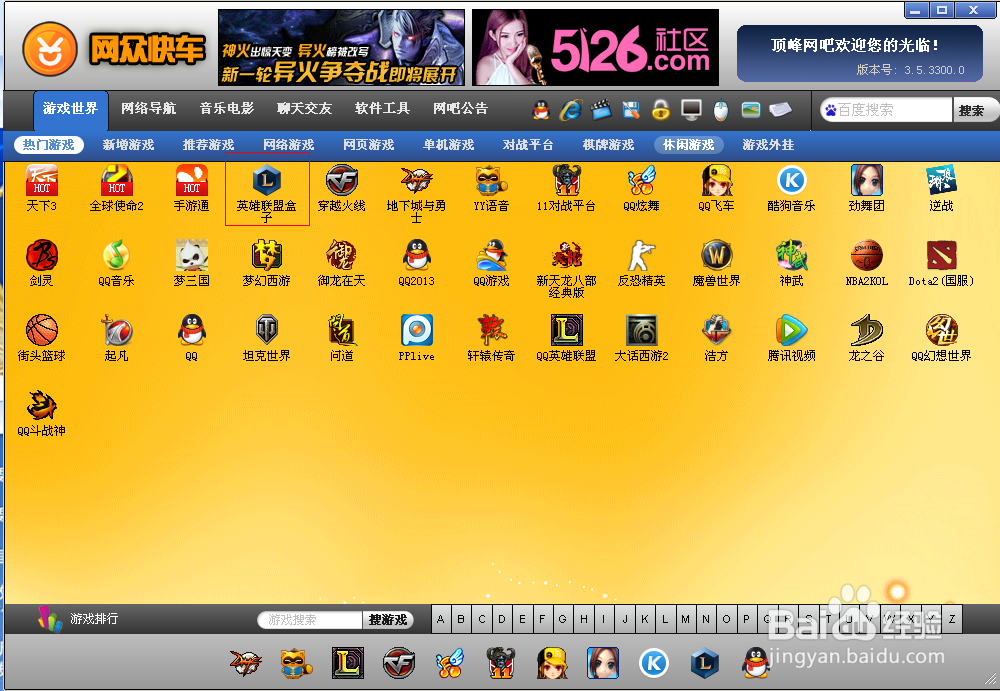The height and width of the screenshot is (691, 1000).
Task: Open 酷狗音乐 in the games grid
Action: point(791,188)
